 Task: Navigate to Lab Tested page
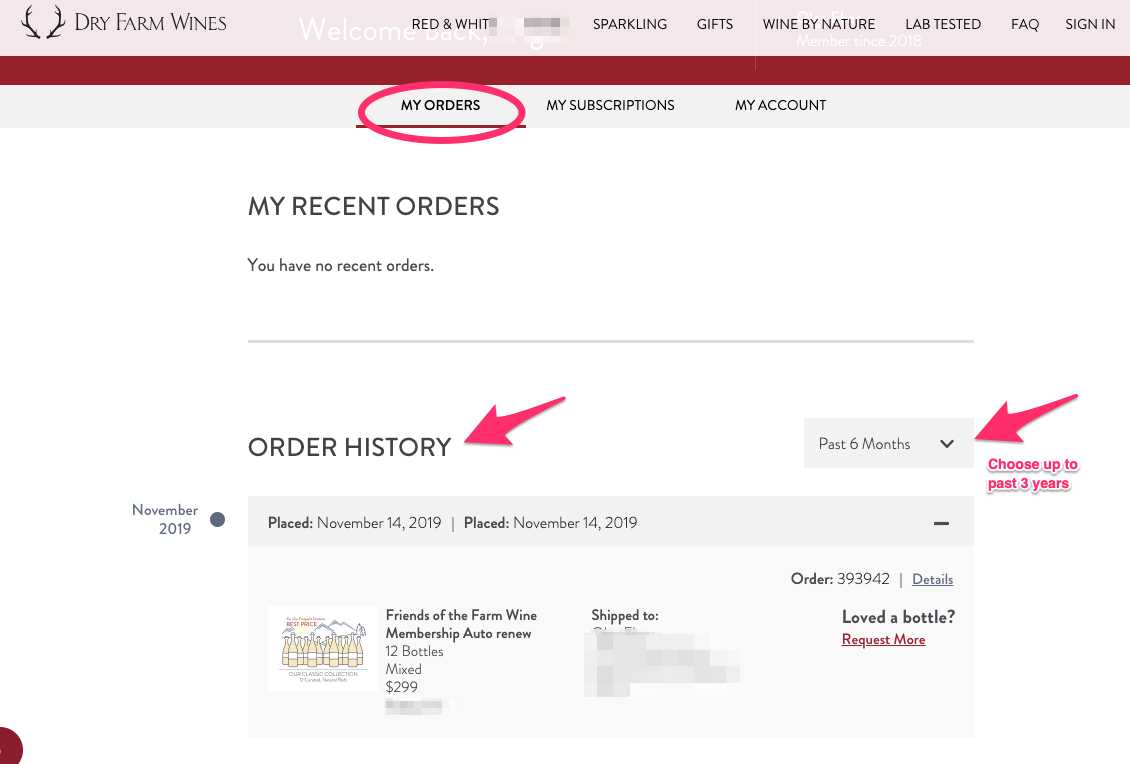[943, 24]
